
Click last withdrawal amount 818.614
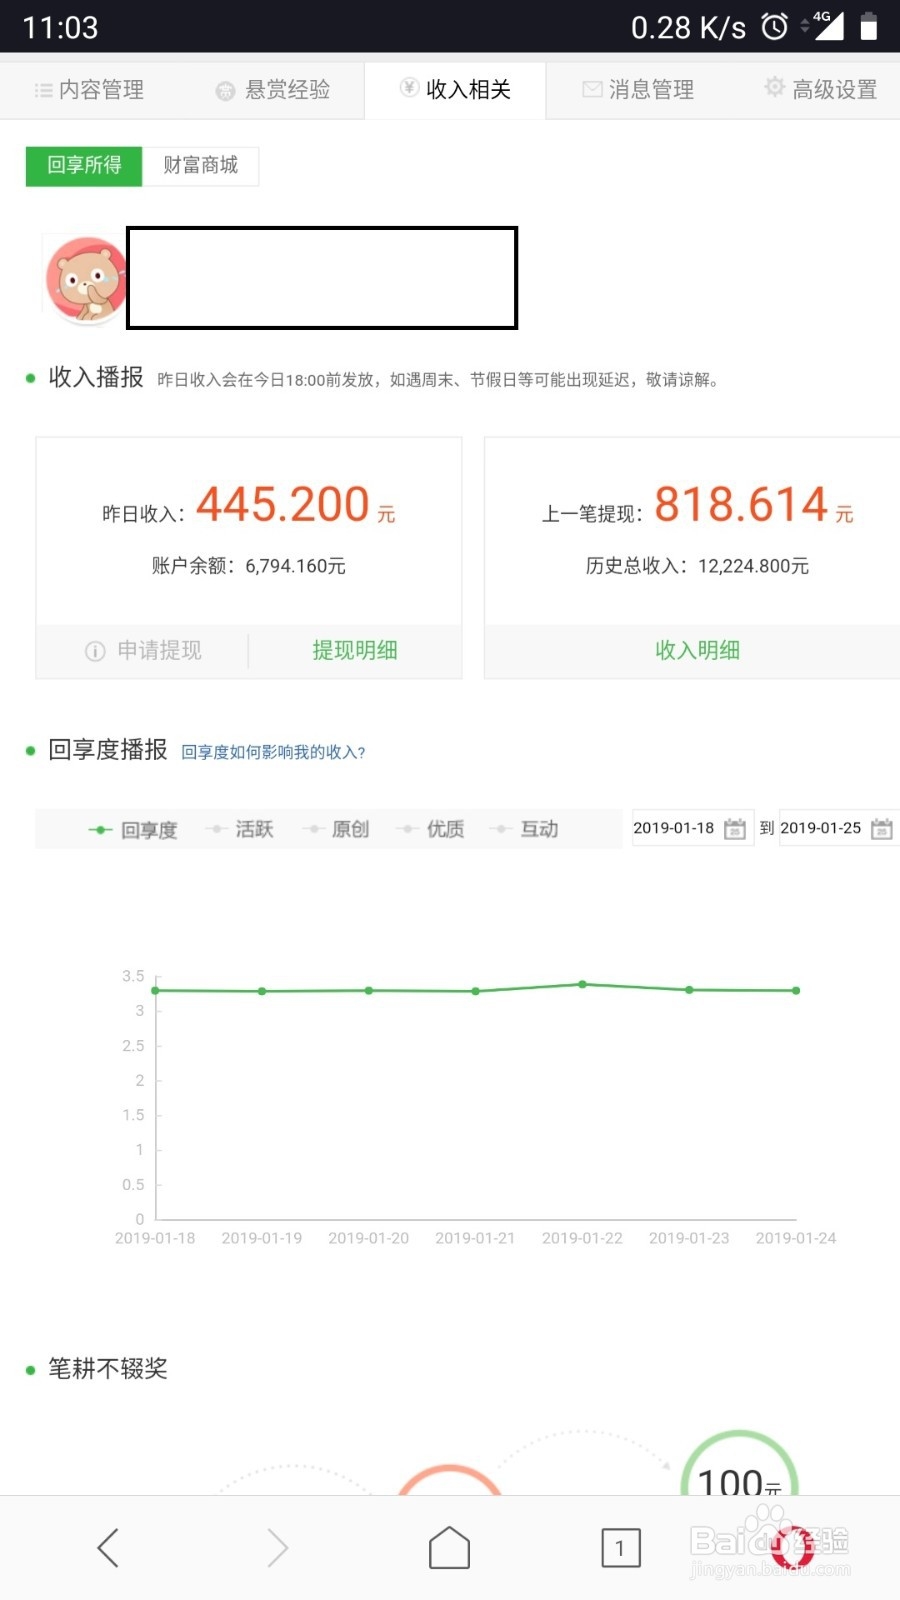[741, 505]
